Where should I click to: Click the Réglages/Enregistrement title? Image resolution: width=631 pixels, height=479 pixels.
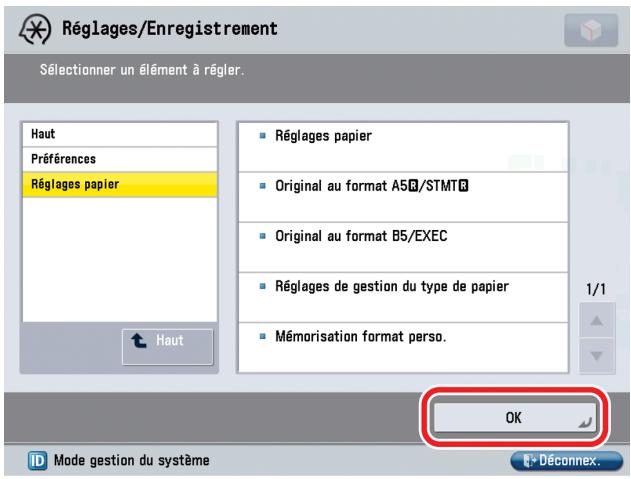point(170,29)
